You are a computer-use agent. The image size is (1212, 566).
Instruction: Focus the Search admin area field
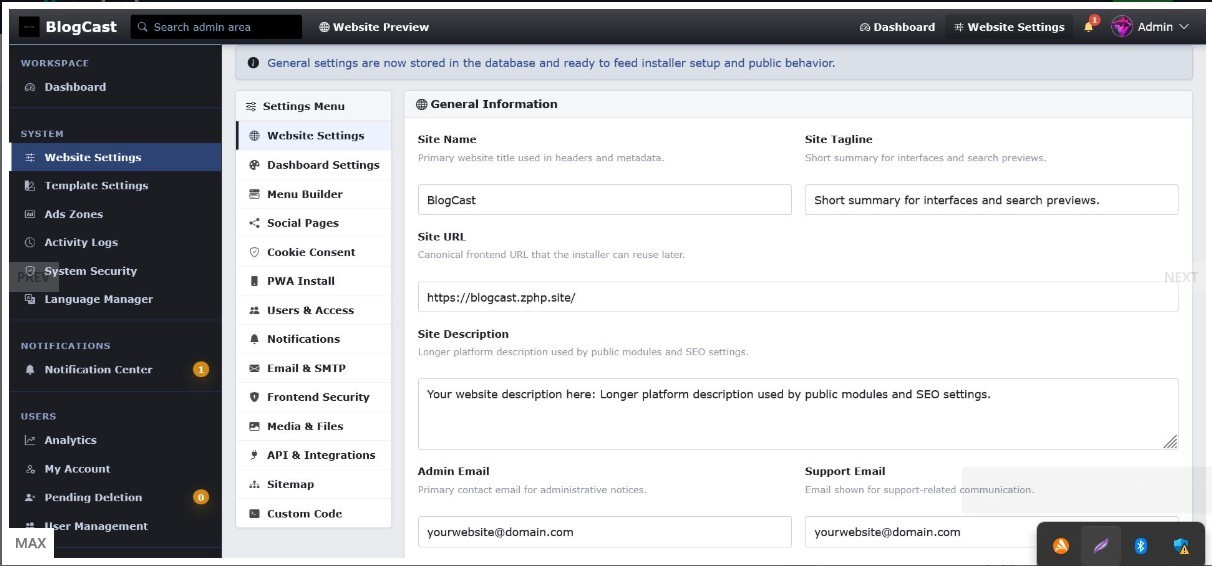click(216, 27)
